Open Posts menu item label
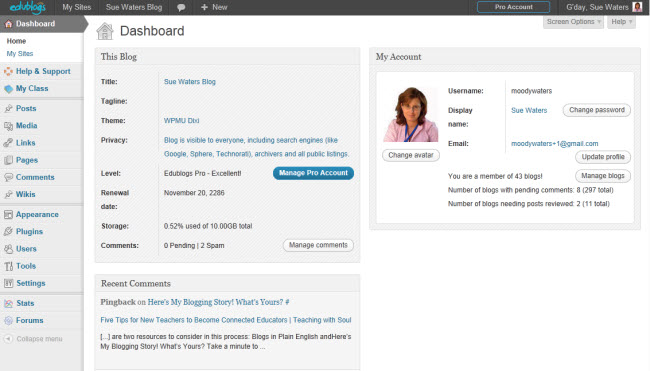 (x=26, y=108)
